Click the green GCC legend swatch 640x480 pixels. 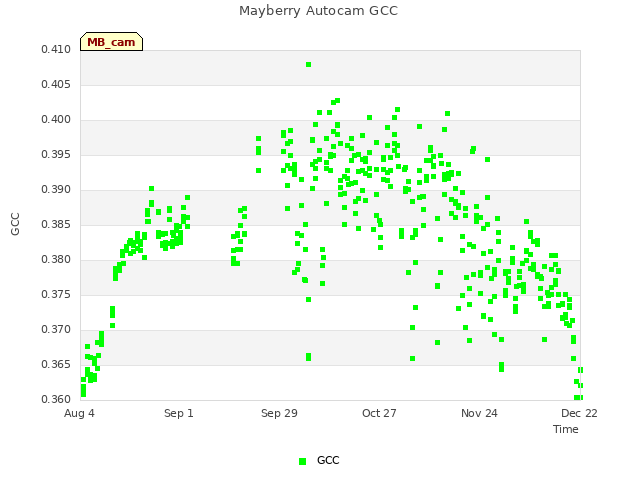[302, 461]
